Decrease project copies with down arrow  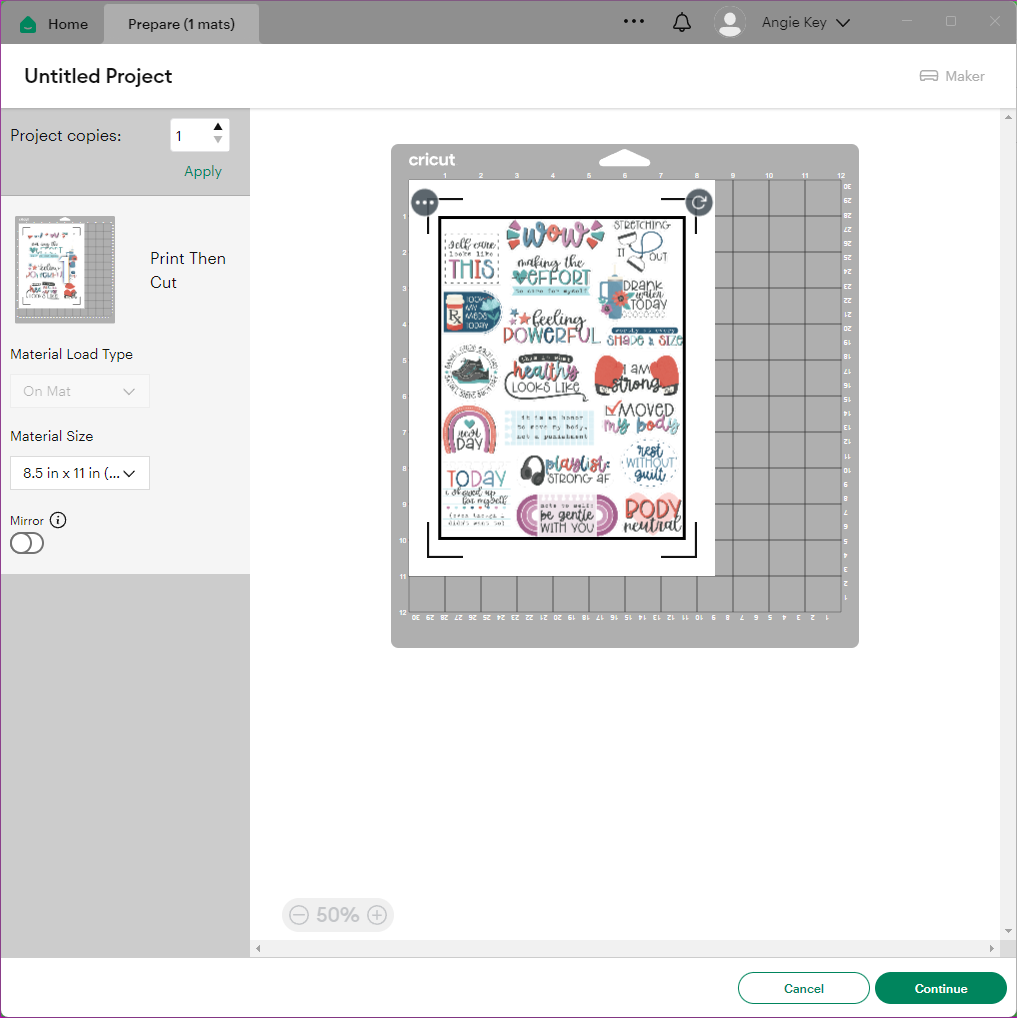(x=218, y=141)
